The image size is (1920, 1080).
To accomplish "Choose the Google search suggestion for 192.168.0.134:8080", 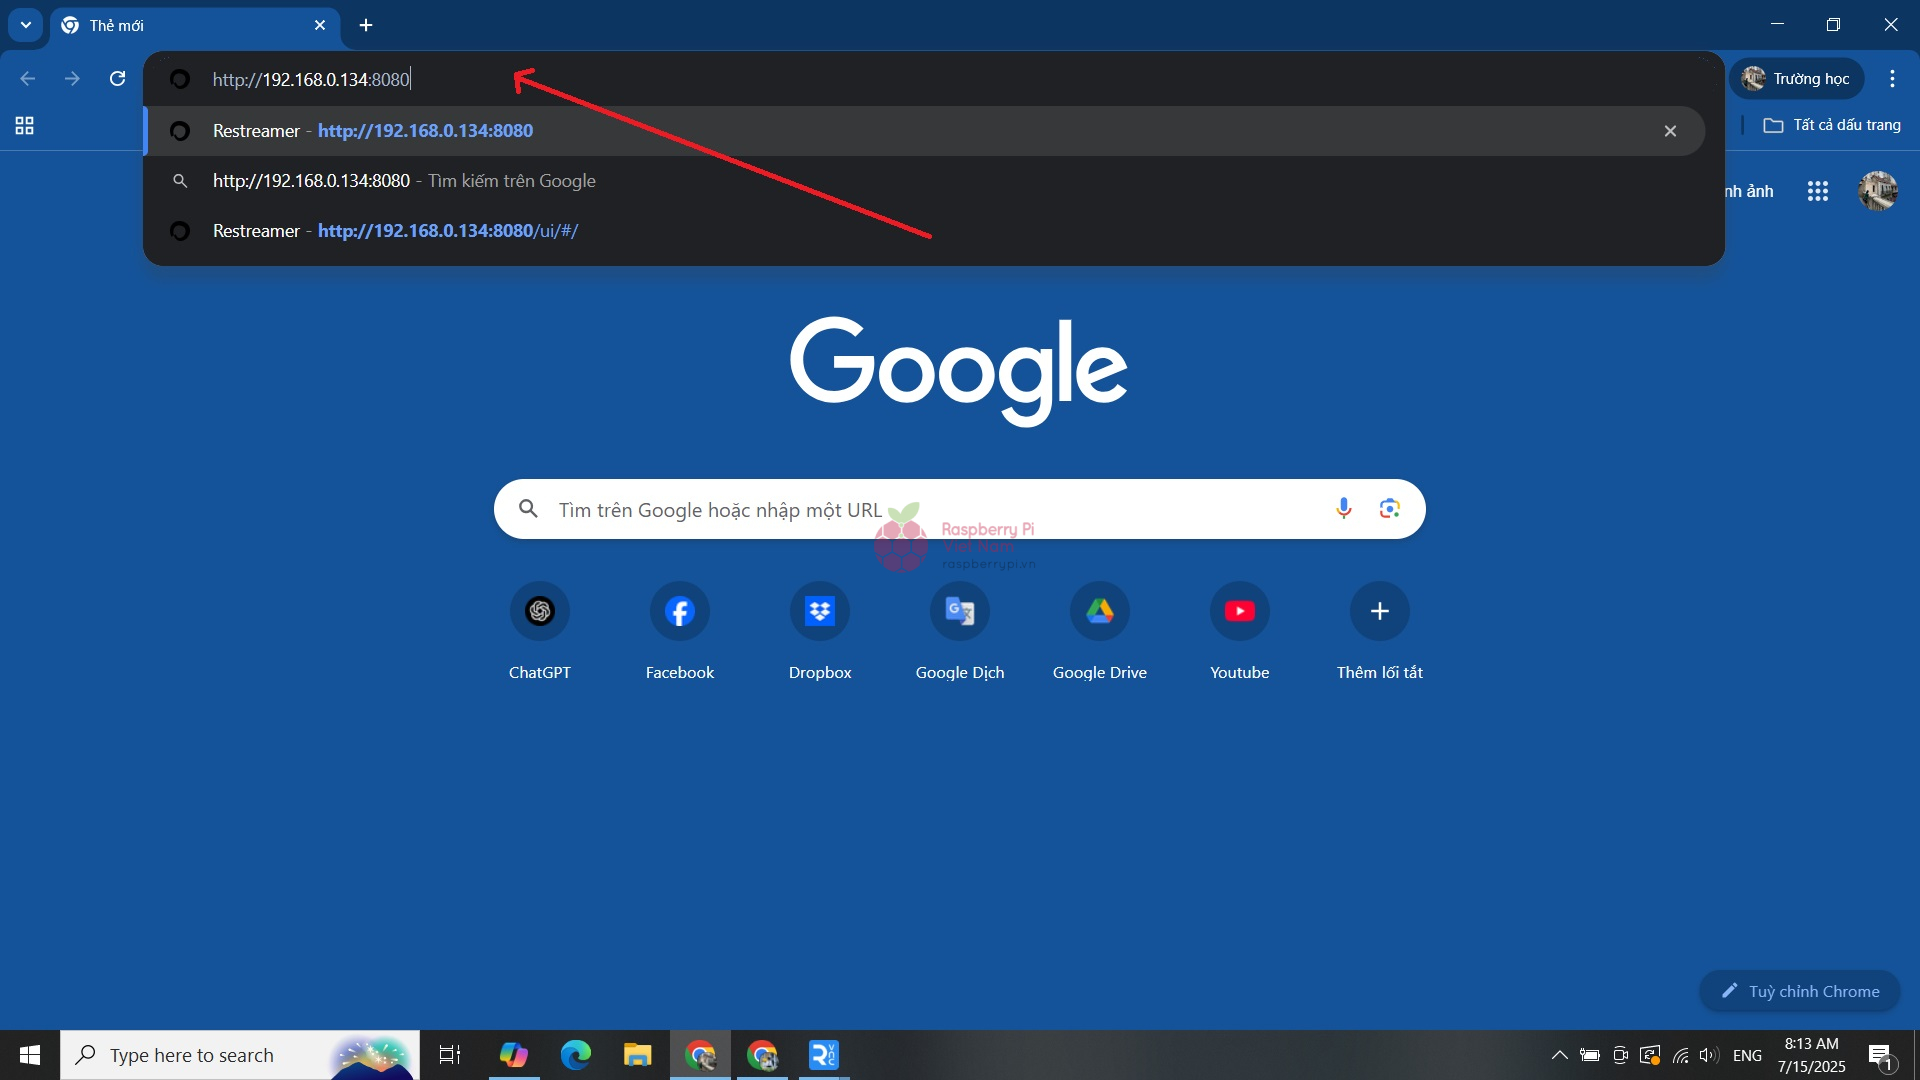I will tap(403, 181).
